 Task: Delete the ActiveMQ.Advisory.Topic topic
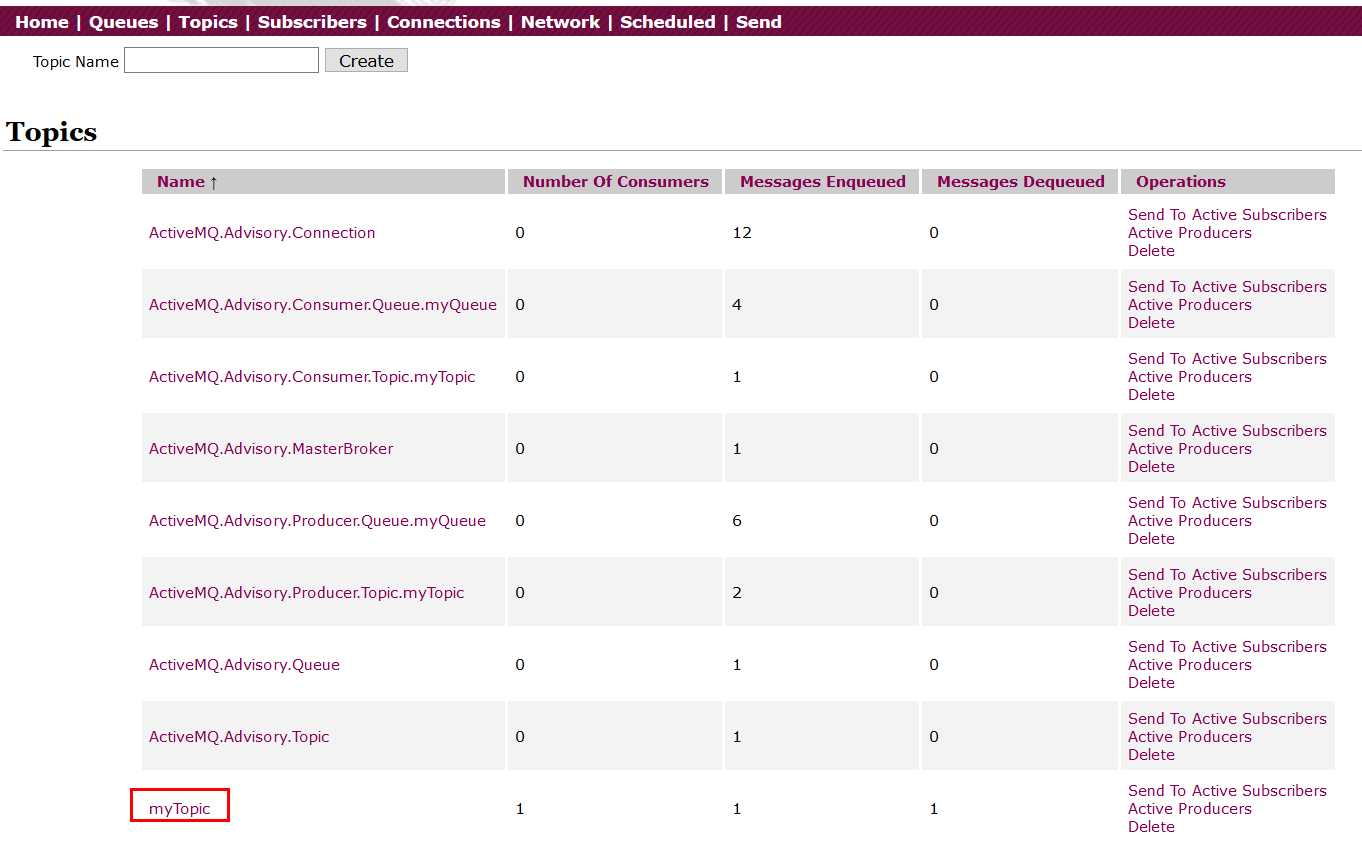[x=1151, y=755]
